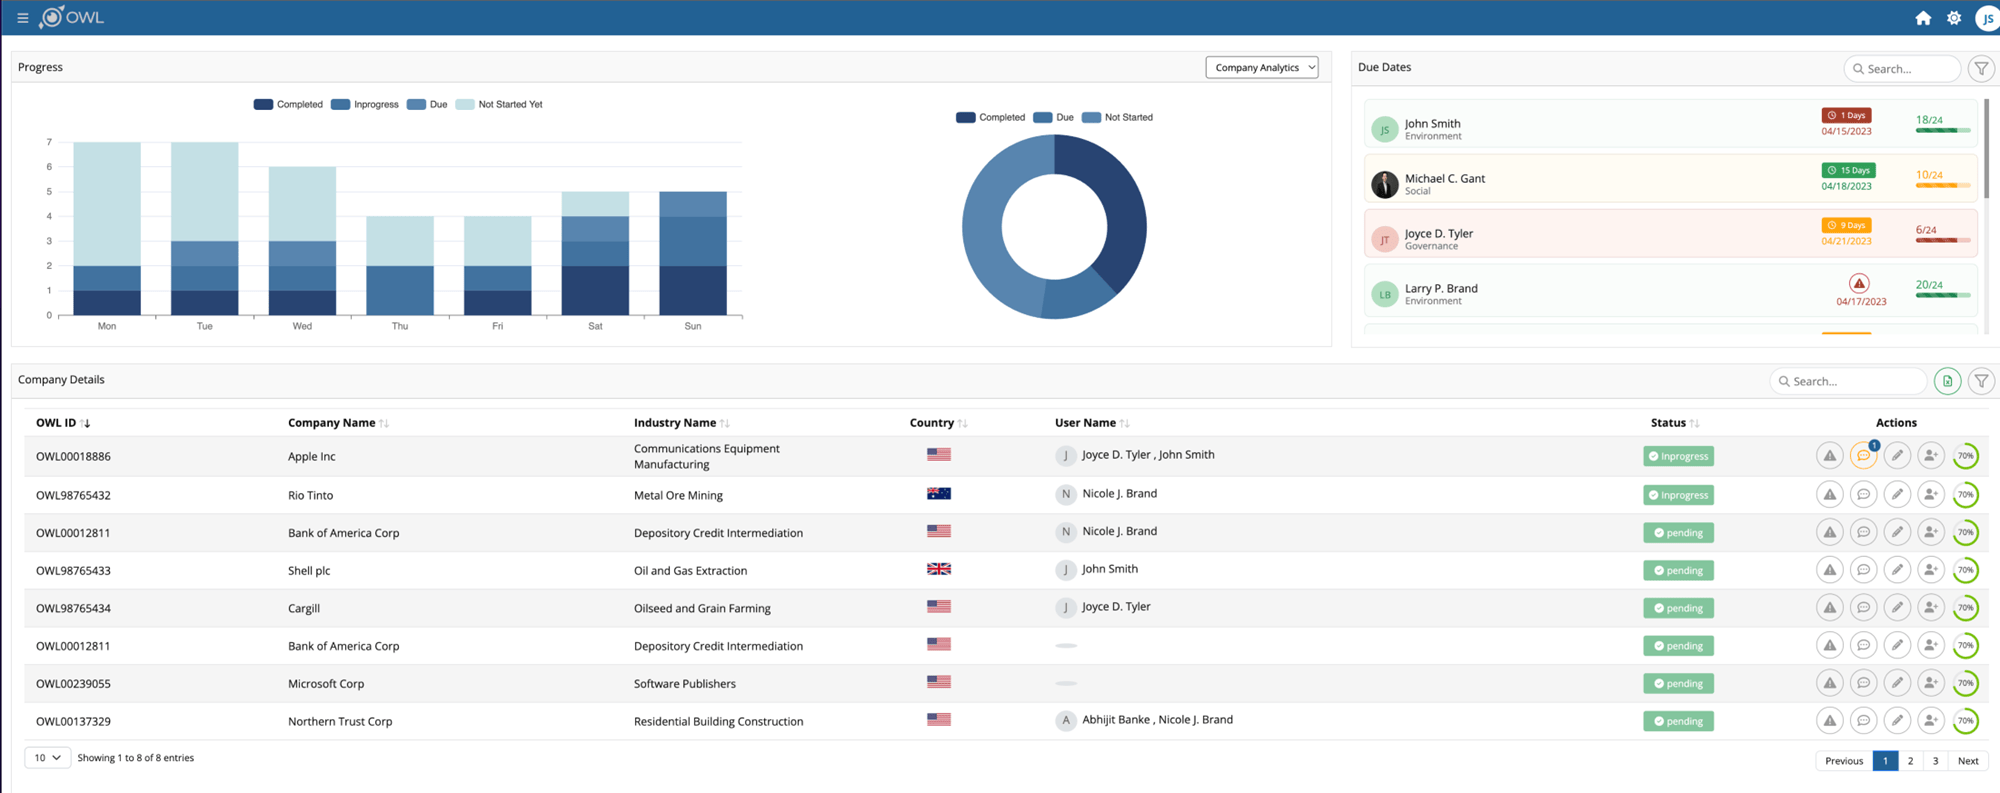
Task: Toggle Due series in bar chart legend
Action: 427,104
